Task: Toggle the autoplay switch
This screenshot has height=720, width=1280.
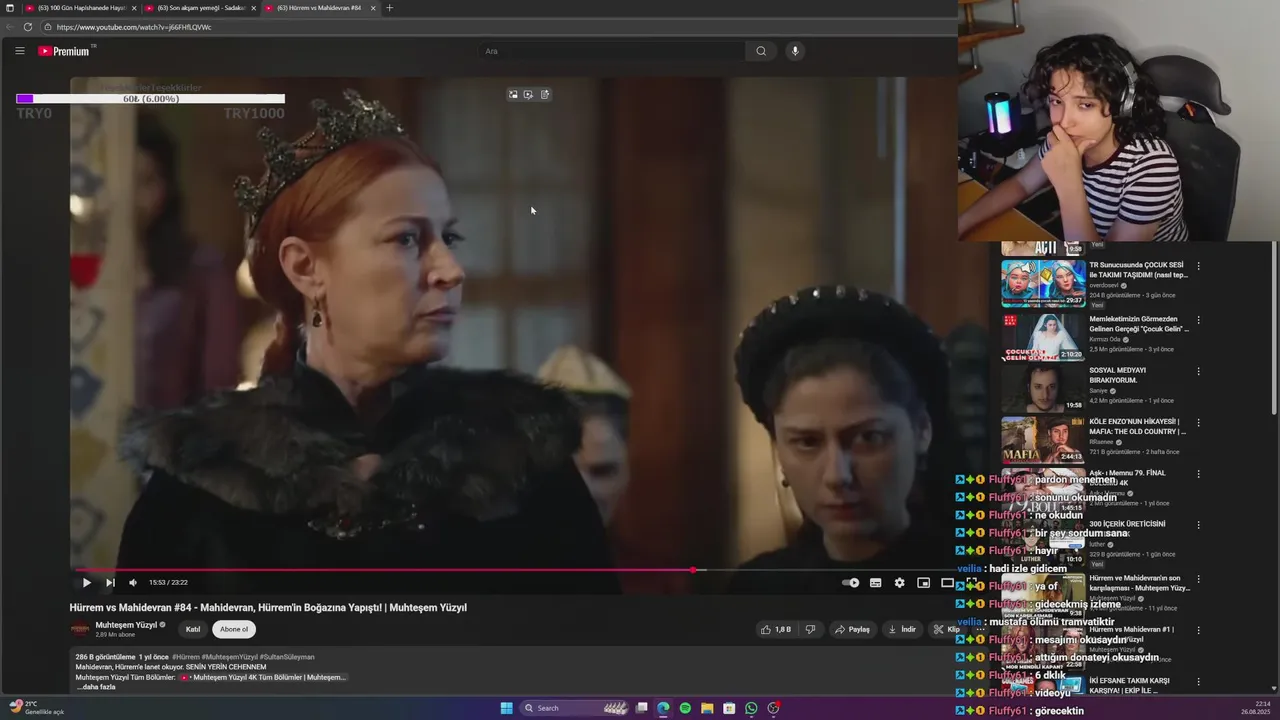Action: pos(850,582)
